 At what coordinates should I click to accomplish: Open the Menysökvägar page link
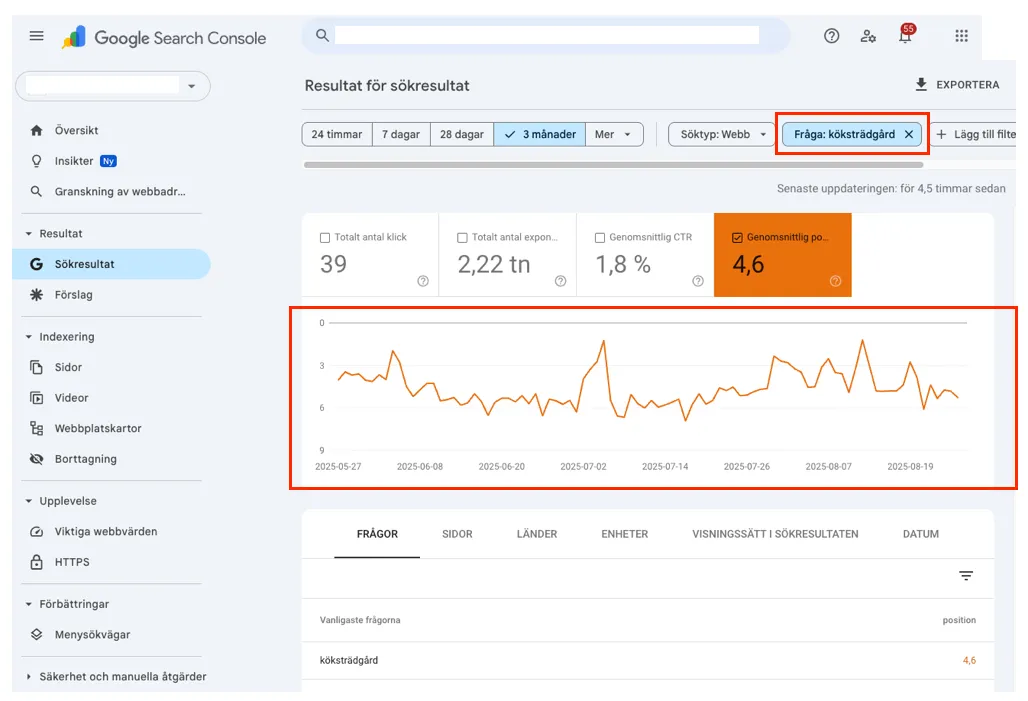[92, 635]
